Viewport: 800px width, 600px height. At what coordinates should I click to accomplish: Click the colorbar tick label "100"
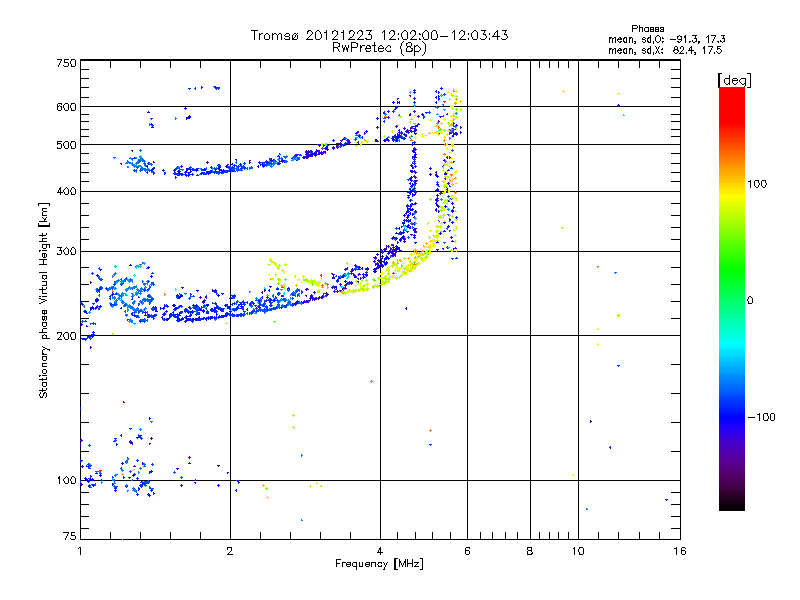click(x=757, y=184)
